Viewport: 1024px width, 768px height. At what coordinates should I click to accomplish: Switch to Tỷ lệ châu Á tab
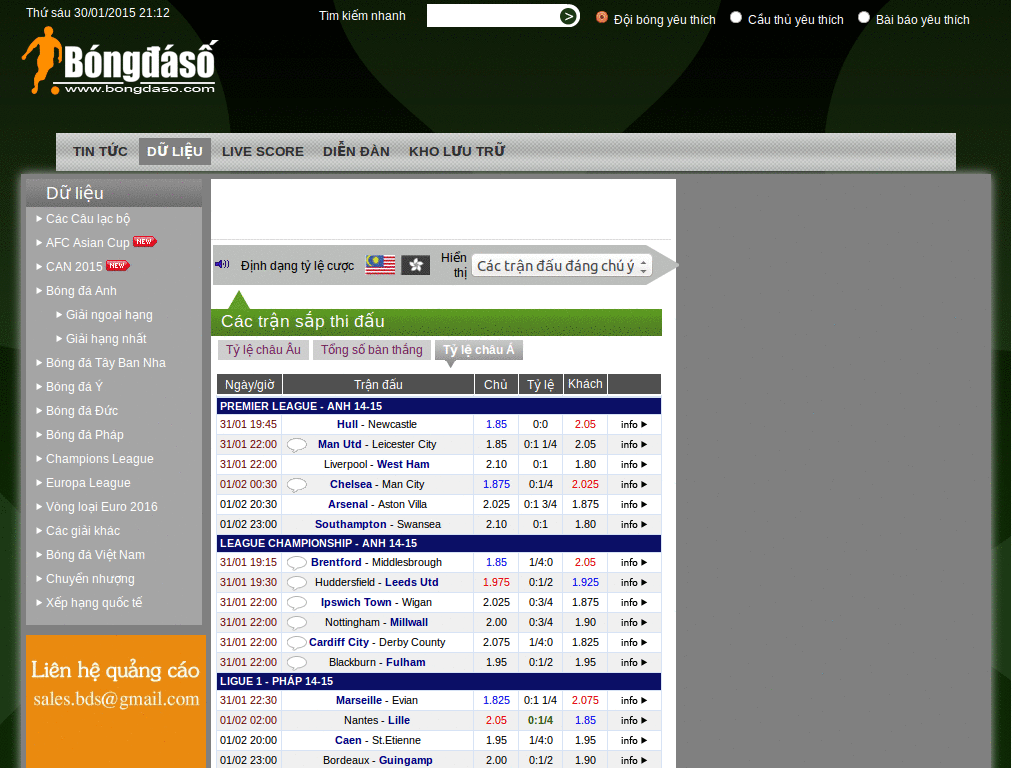click(479, 350)
